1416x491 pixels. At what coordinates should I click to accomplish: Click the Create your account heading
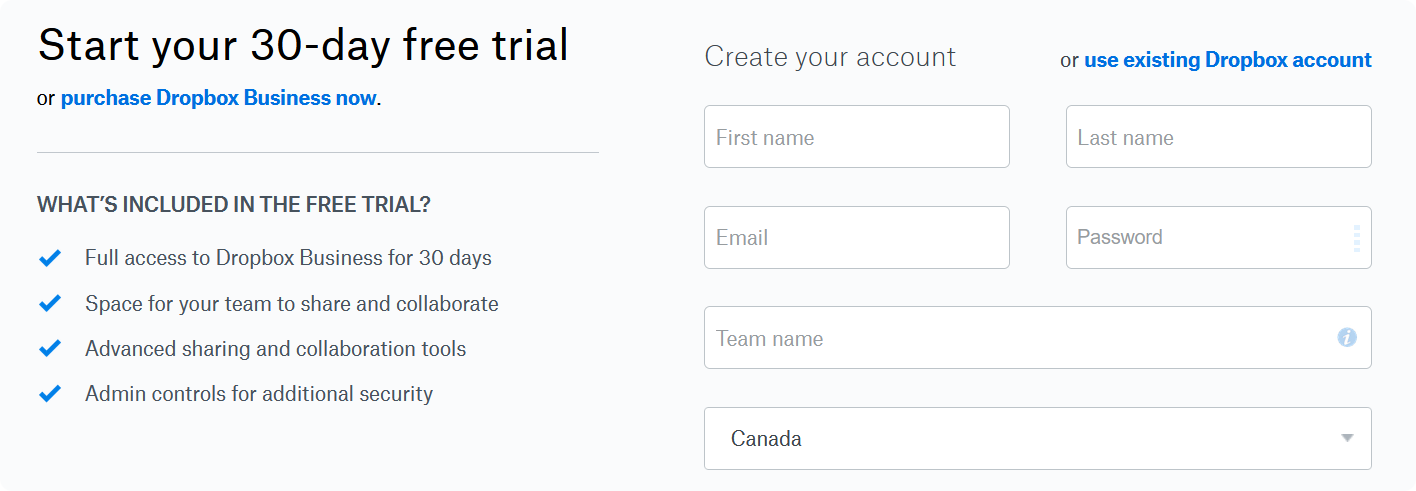click(x=830, y=57)
